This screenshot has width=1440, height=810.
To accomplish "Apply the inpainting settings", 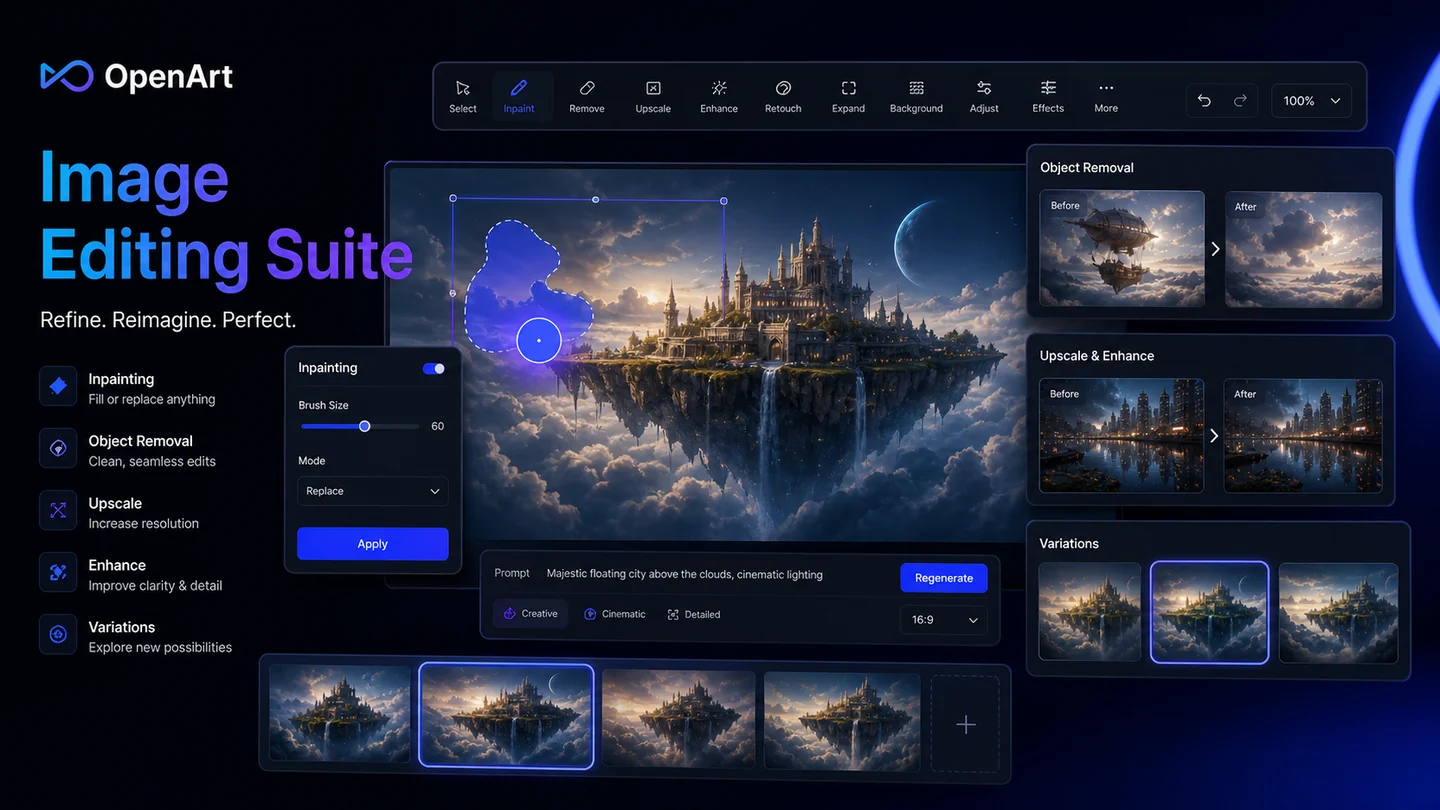I will coord(373,544).
